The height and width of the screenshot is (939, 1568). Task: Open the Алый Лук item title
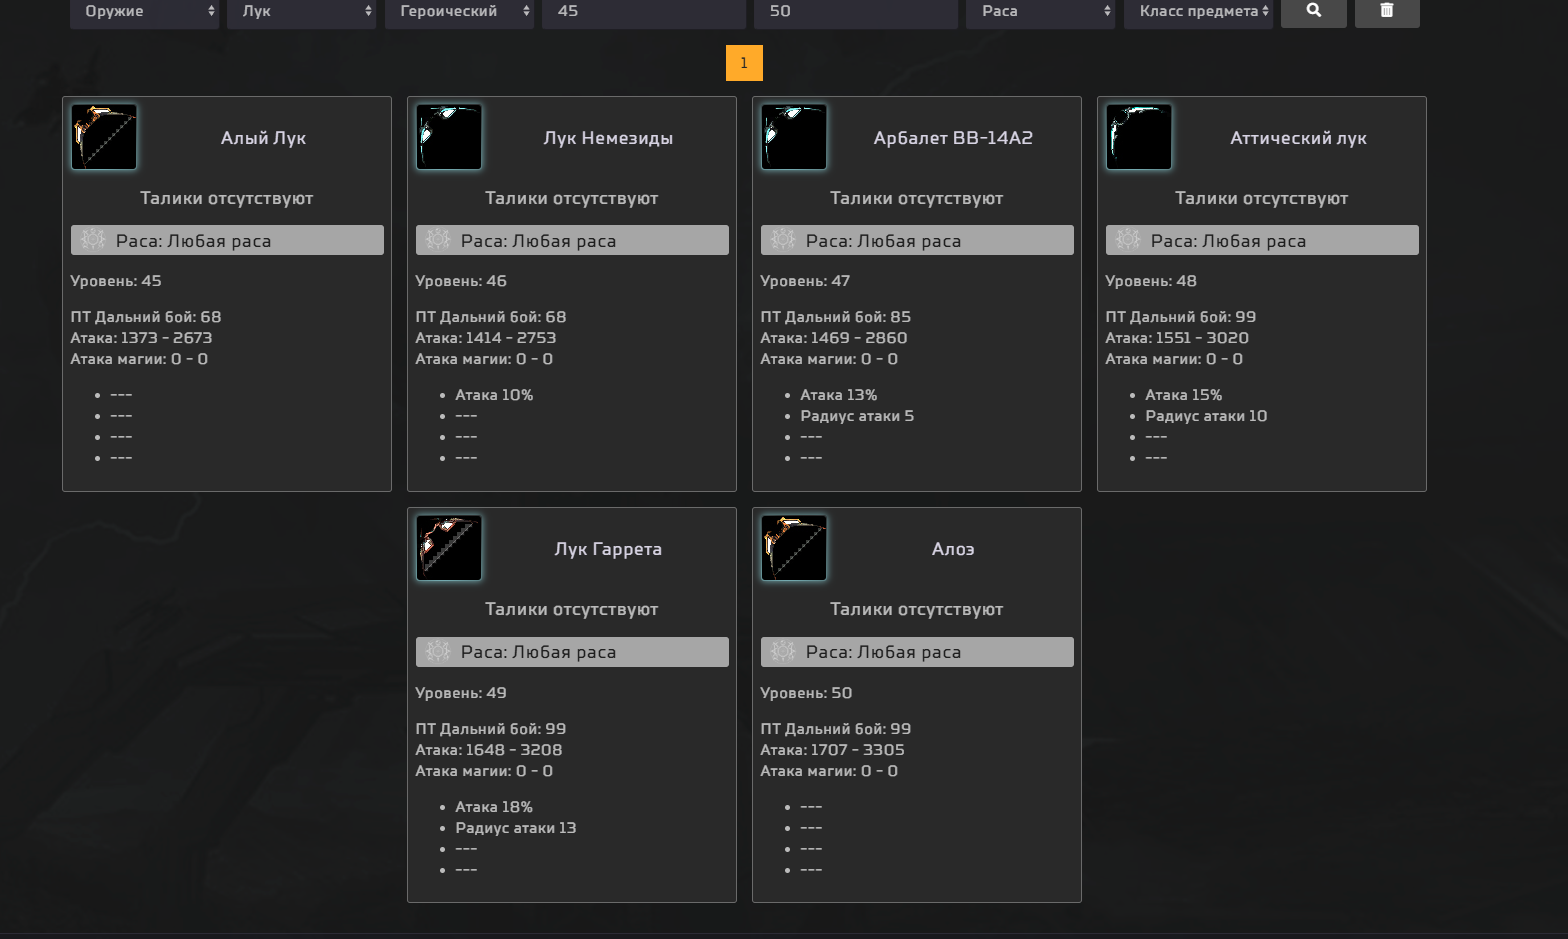263,138
